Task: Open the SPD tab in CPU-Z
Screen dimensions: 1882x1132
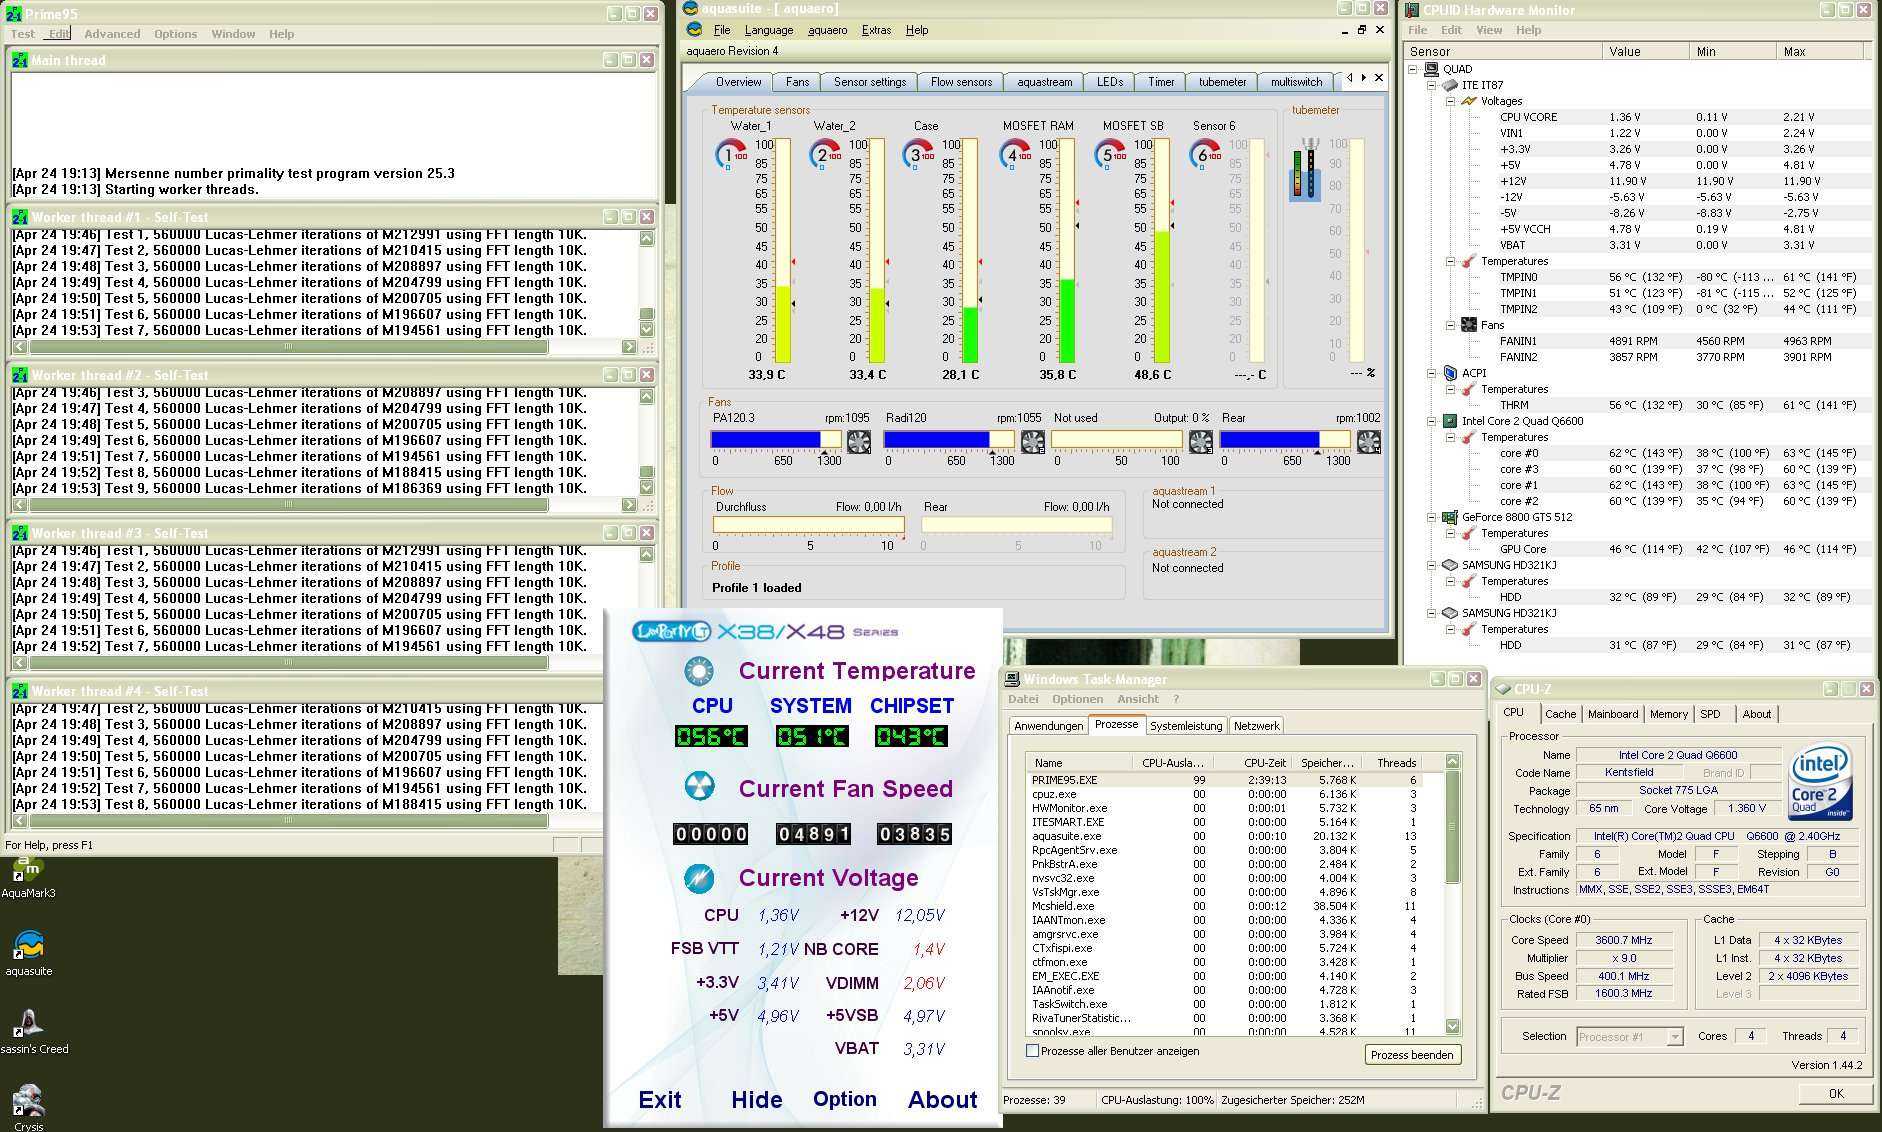Action: (1710, 714)
